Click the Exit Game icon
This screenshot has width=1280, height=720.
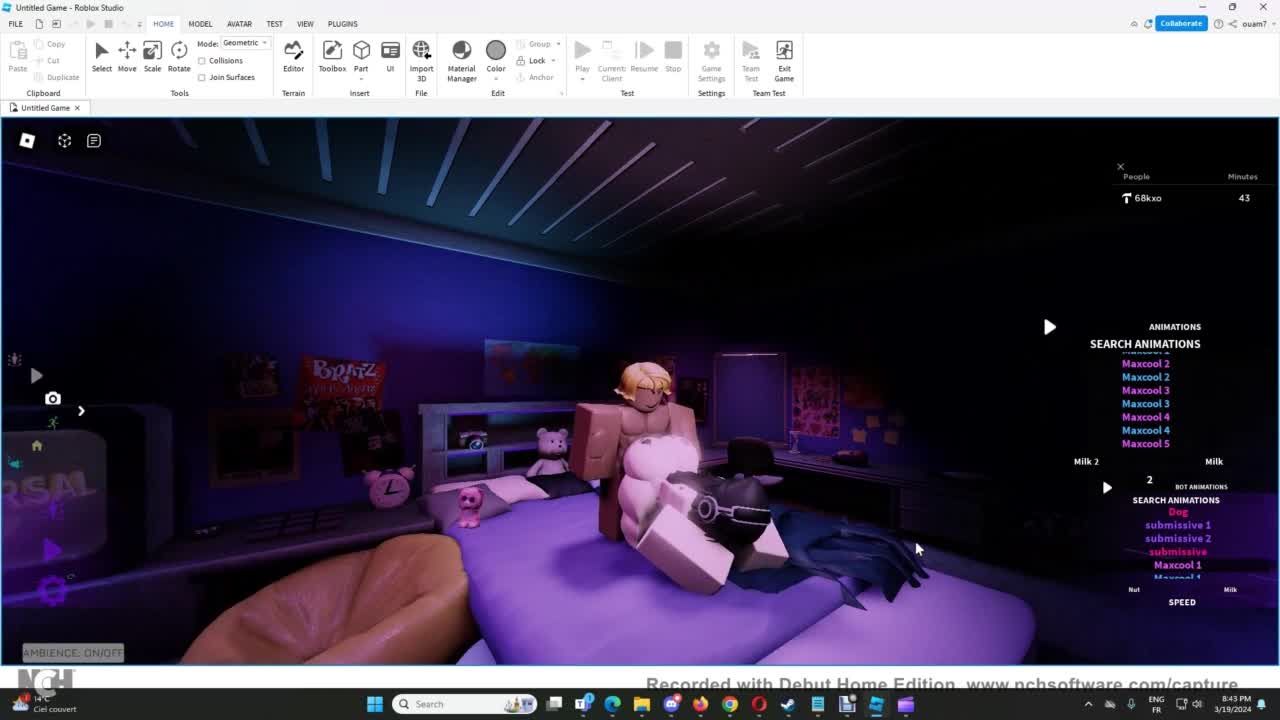[784, 56]
